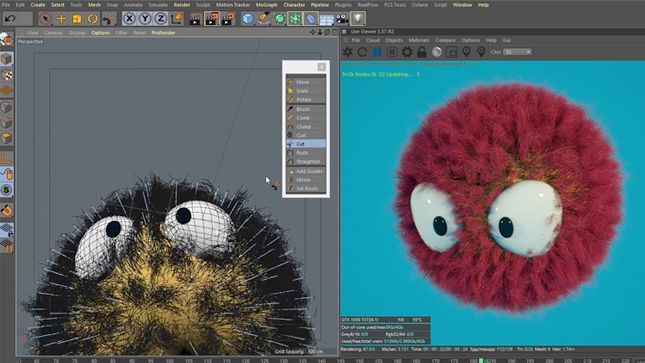Image resolution: width=645 pixels, height=363 pixels.
Task: Open the Cube primitive object icon
Action: (248, 19)
